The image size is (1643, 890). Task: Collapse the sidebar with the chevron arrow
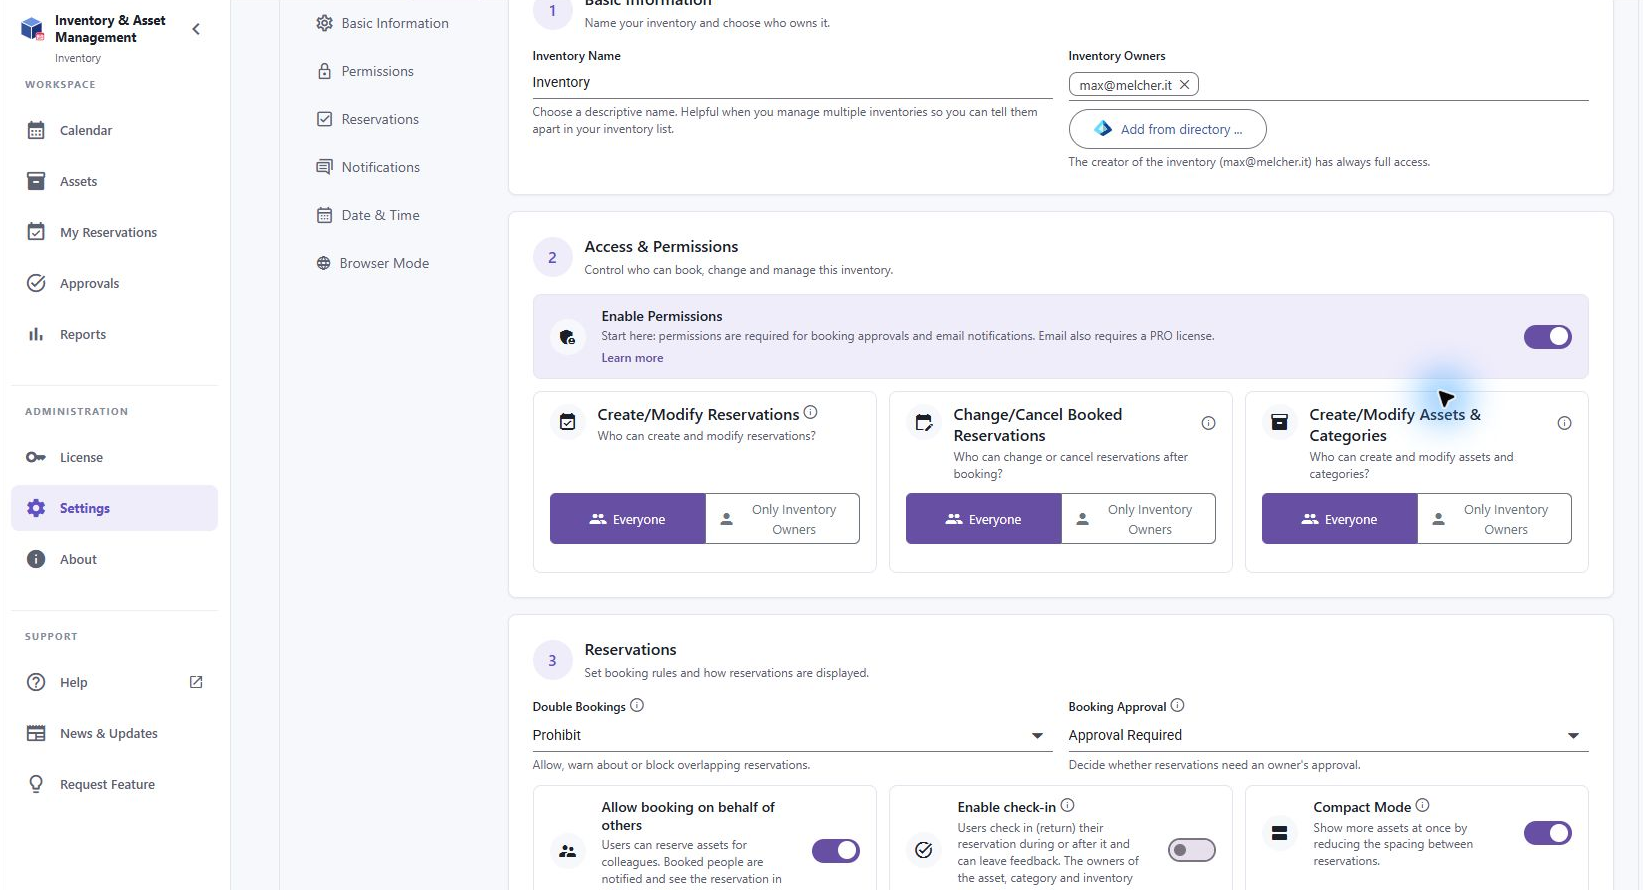[x=196, y=29]
